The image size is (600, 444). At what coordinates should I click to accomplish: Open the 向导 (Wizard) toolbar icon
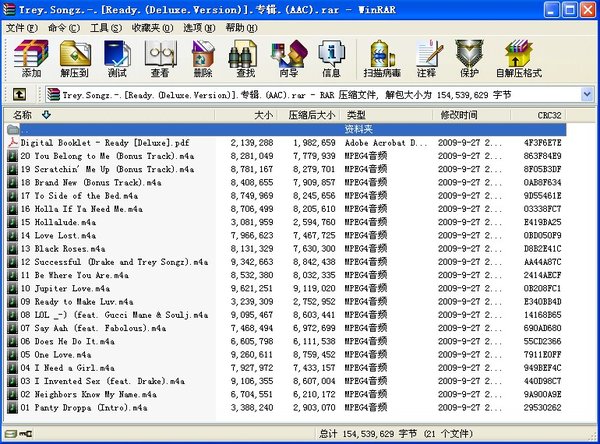(x=289, y=59)
